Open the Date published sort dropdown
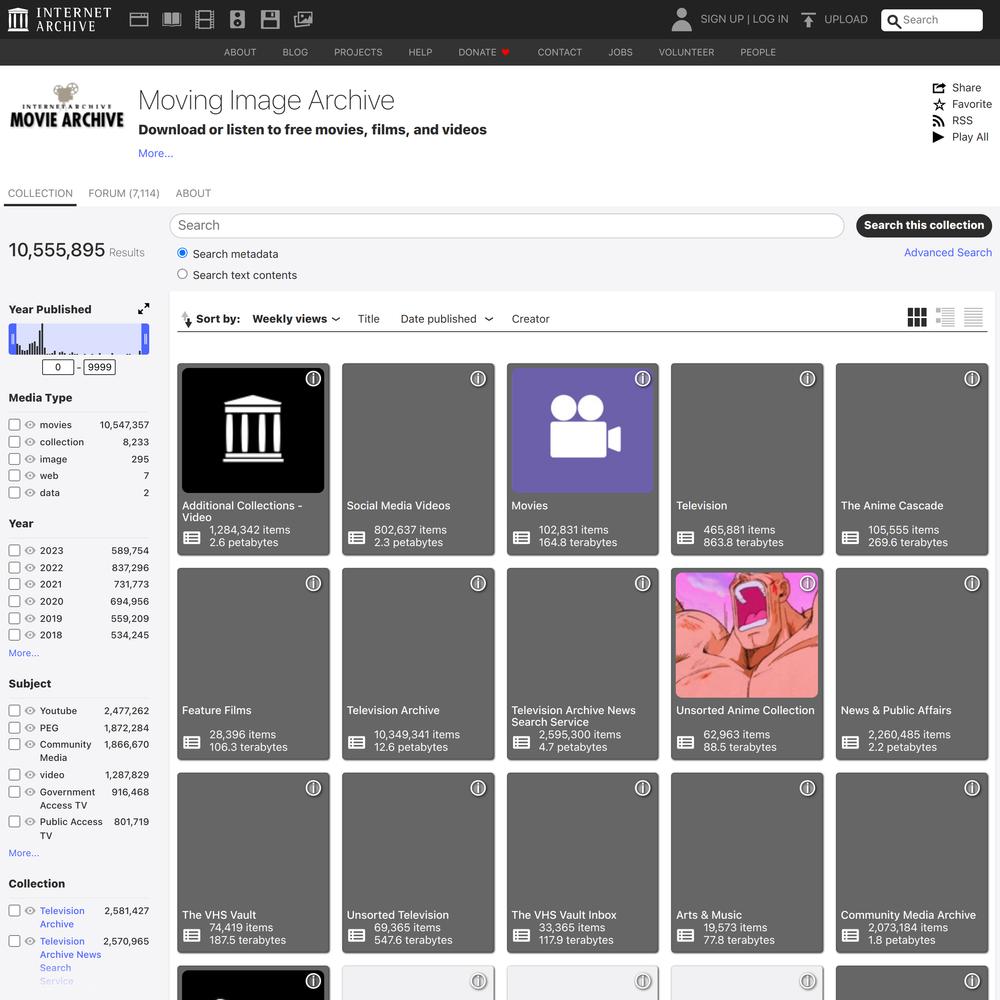The width and height of the screenshot is (1000, 1000). [x=447, y=319]
